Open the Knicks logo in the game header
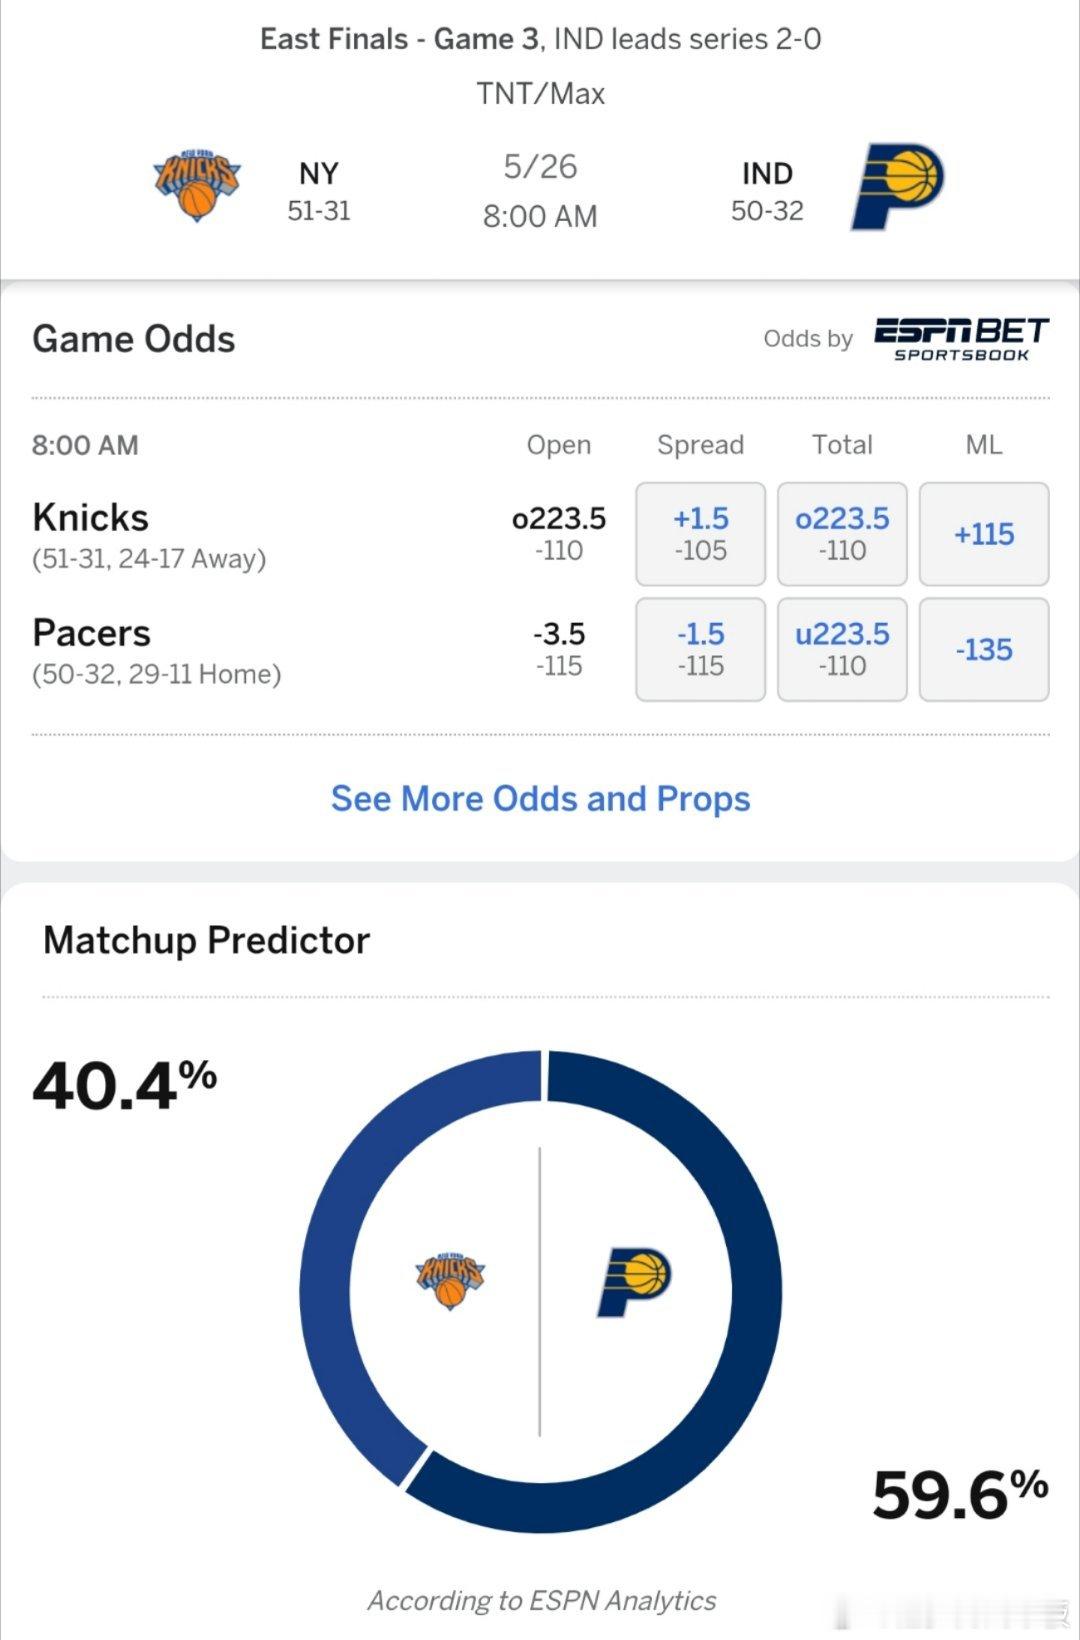1080x1640 pixels. (x=197, y=185)
